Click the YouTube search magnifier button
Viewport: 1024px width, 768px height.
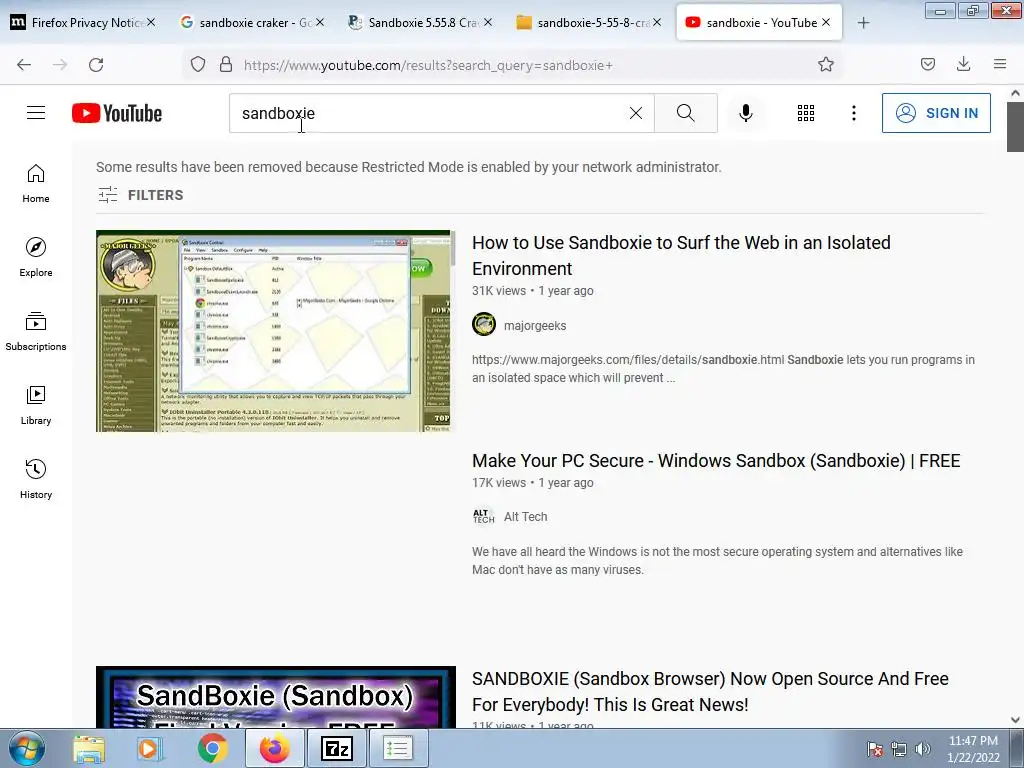click(686, 113)
